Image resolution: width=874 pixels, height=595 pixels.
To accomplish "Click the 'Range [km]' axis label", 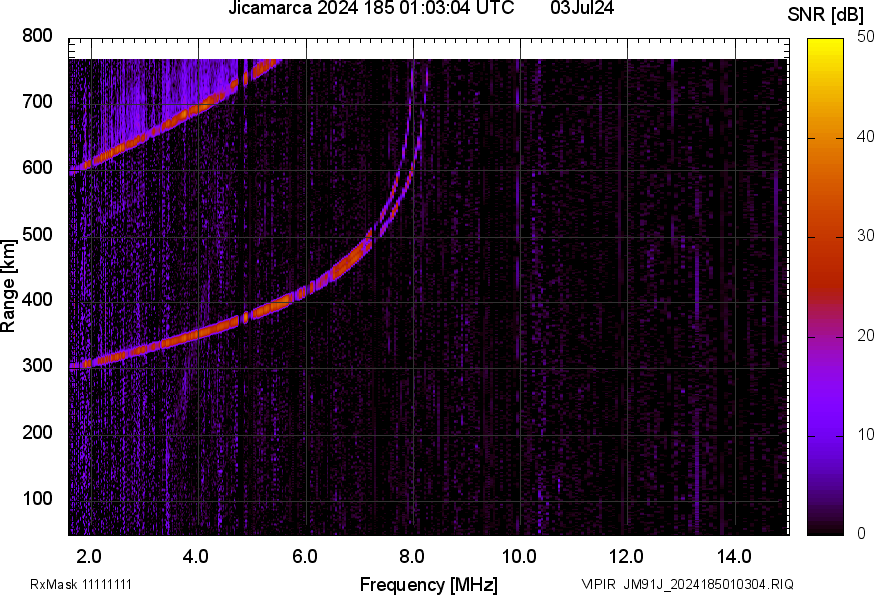I will tap(8, 286).
